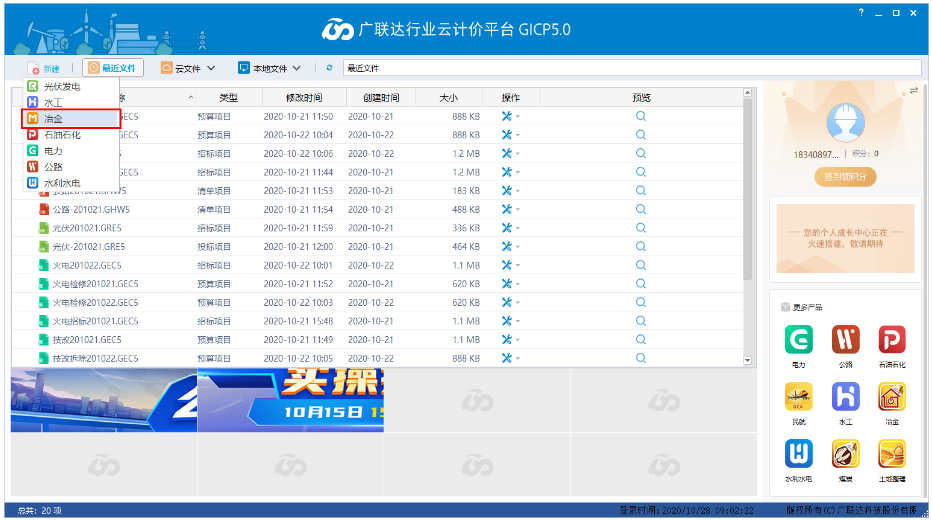
Task: Preview 公路-201021.GHW5 with its magnifier icon
Action: pyautogui.click(x=641, y=209)
